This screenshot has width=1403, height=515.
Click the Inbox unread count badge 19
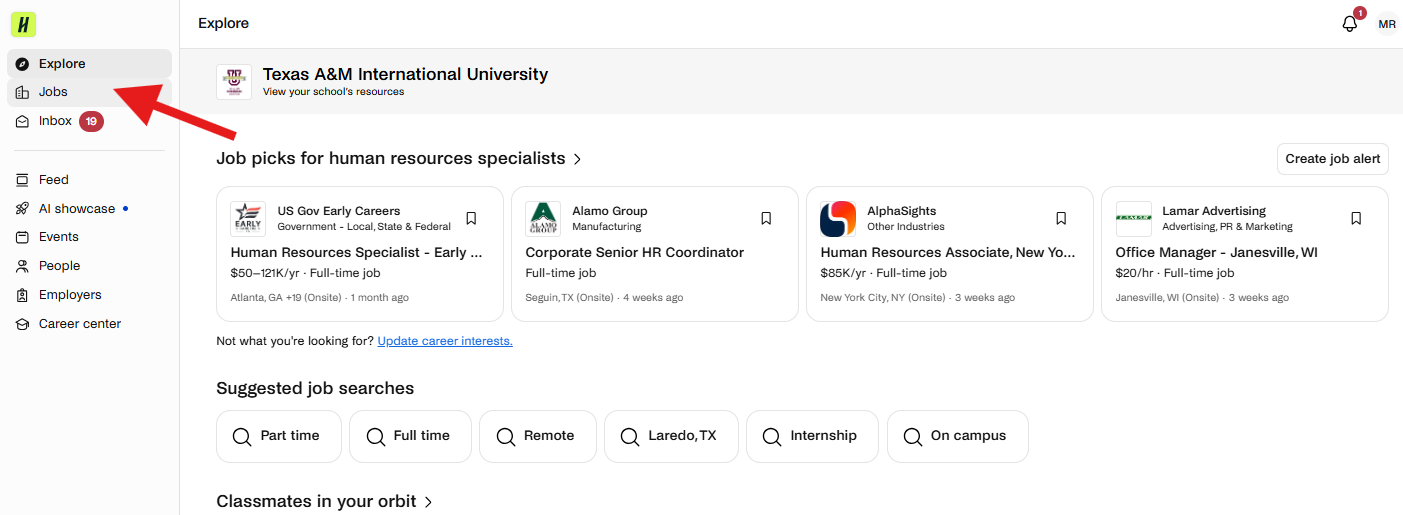(91, 121)
